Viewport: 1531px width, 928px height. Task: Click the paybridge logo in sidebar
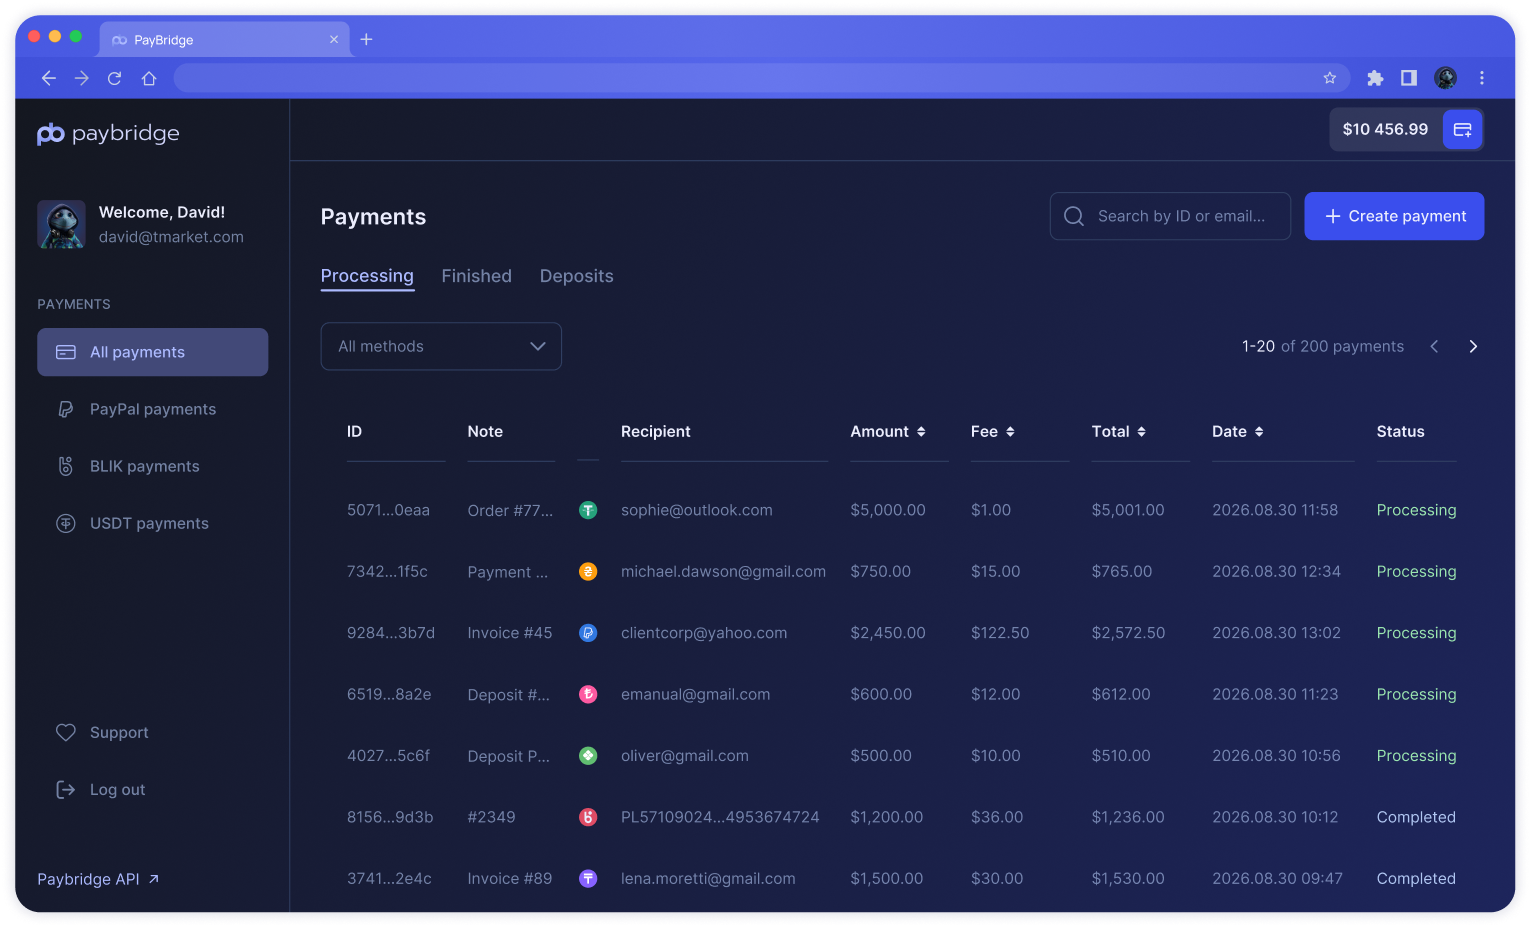108,134
